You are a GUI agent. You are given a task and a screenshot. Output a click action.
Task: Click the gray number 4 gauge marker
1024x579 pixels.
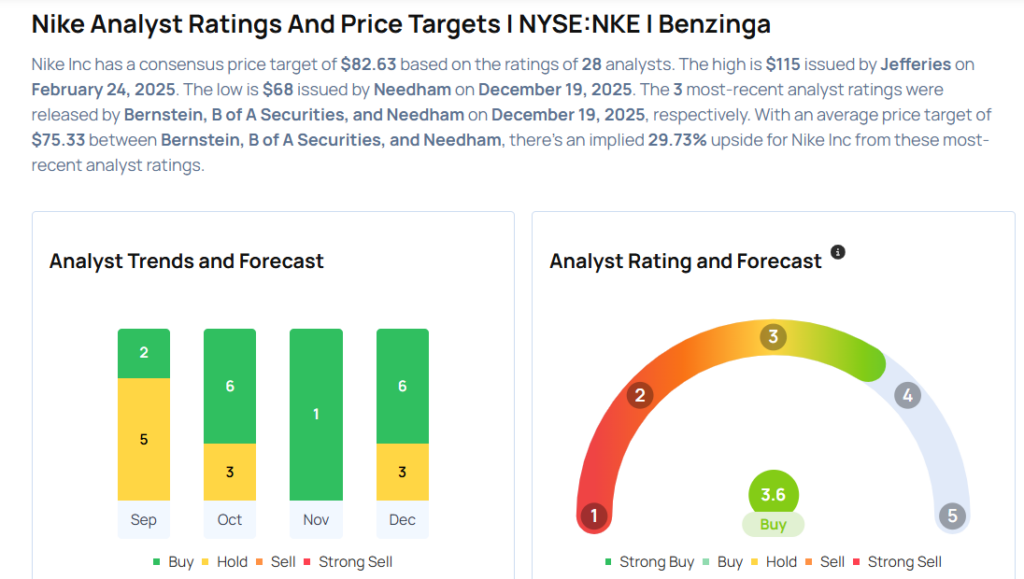pyautogui.click(x=907, y=395)
